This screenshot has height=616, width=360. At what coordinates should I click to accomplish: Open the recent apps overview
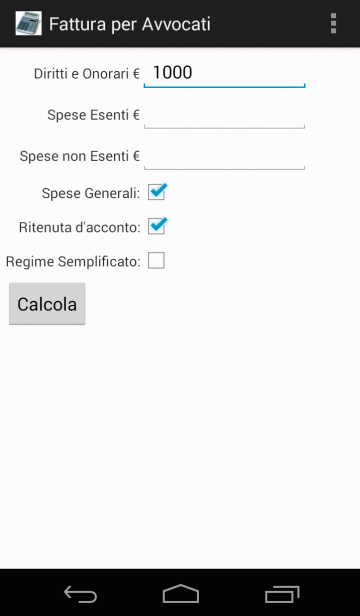click(x=282, y=594)
